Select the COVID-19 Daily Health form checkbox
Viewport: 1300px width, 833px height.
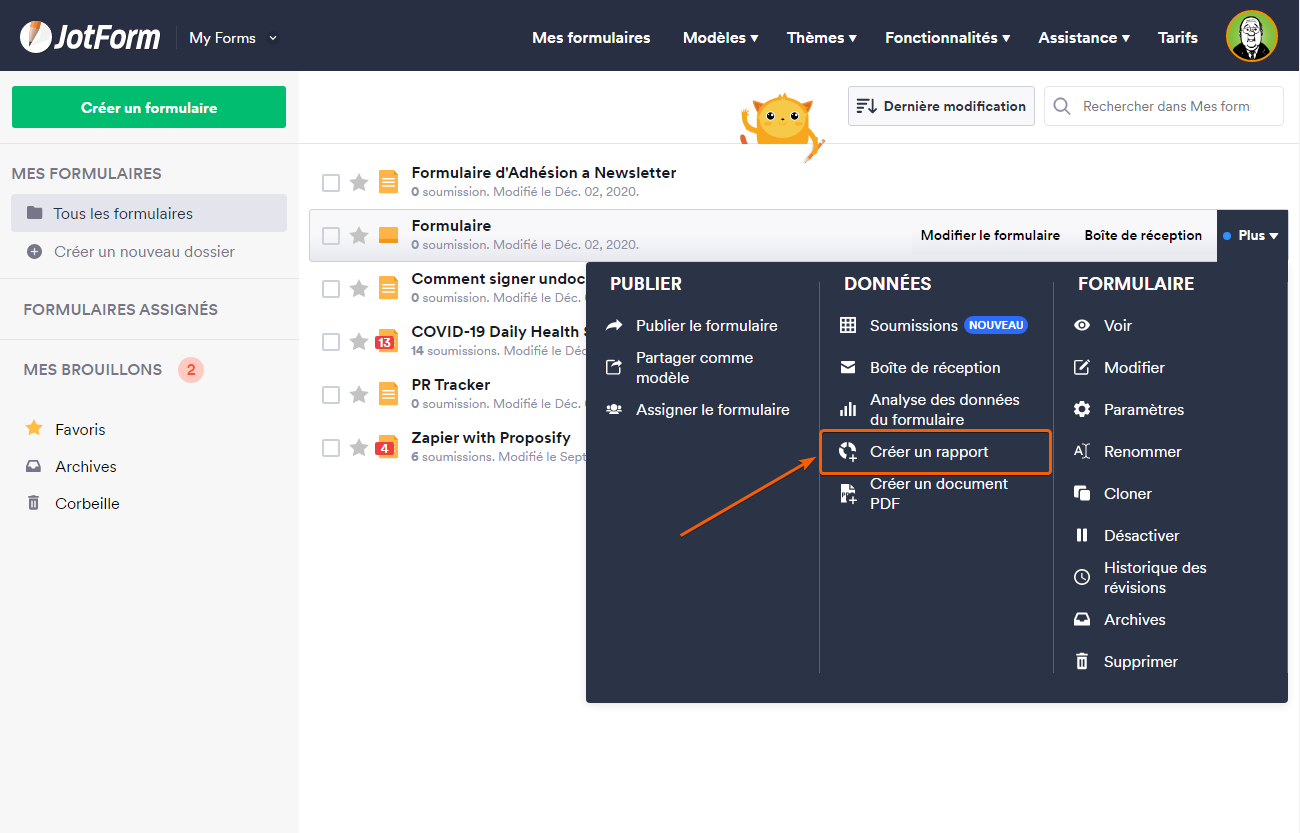(x=331, y=342)
